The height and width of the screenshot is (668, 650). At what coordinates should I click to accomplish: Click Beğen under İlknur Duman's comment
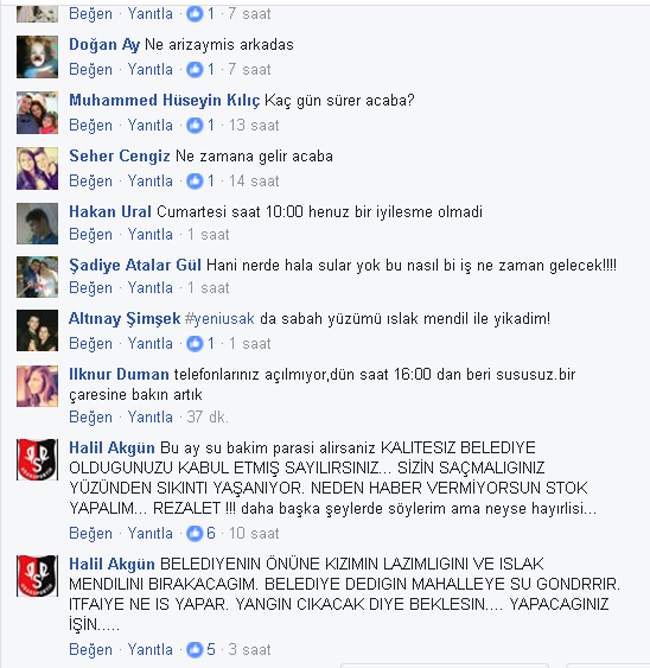(x=91, y=417)
